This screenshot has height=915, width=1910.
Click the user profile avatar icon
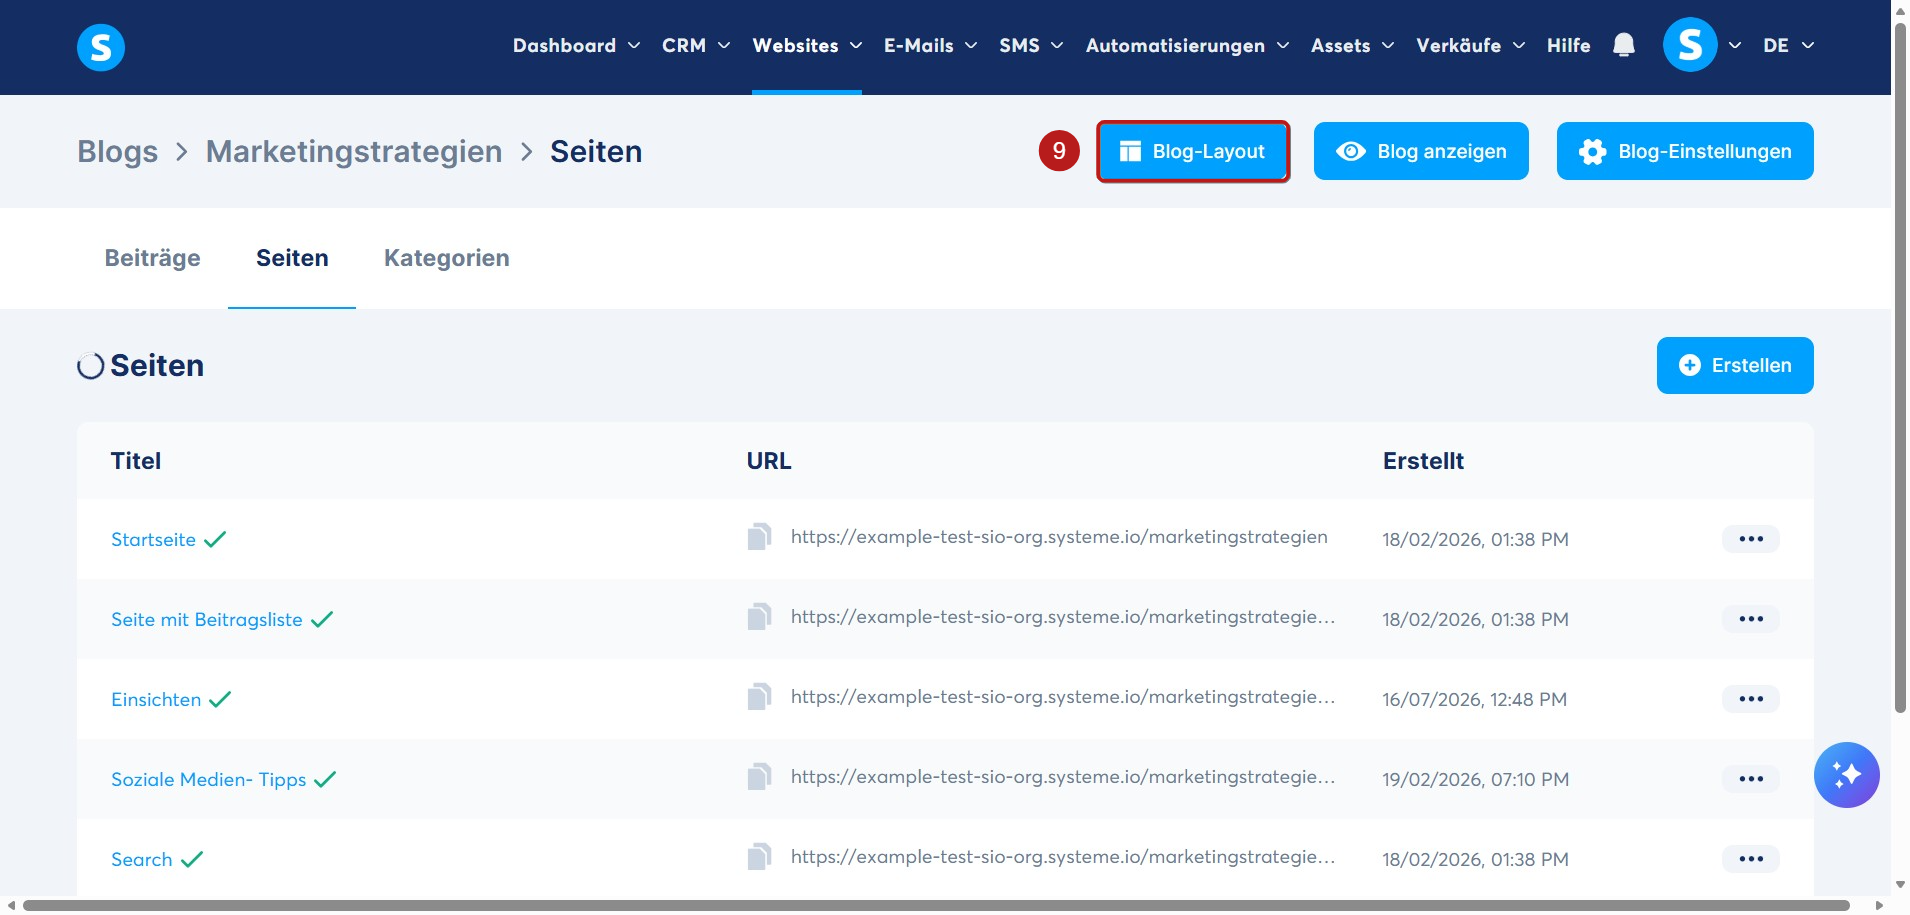click(x=1690, y=45)
